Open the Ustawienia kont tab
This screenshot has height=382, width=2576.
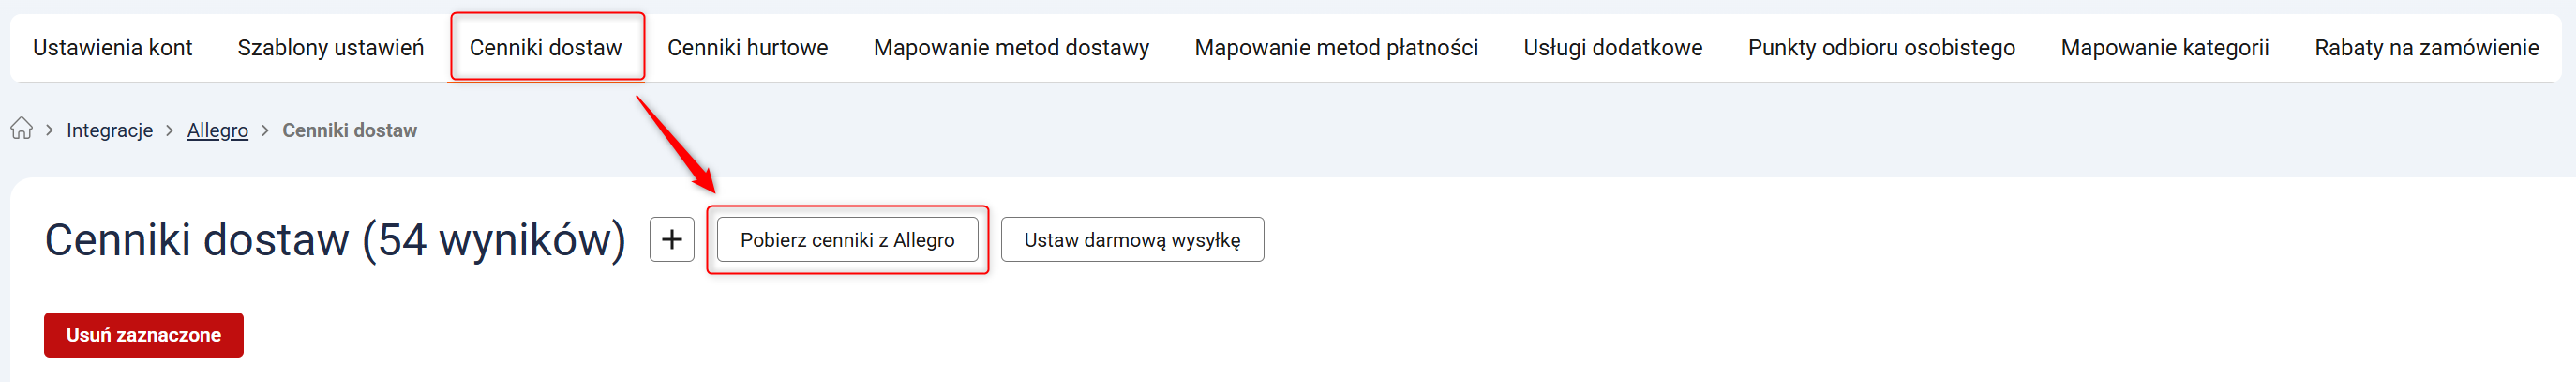click(112, 48)
